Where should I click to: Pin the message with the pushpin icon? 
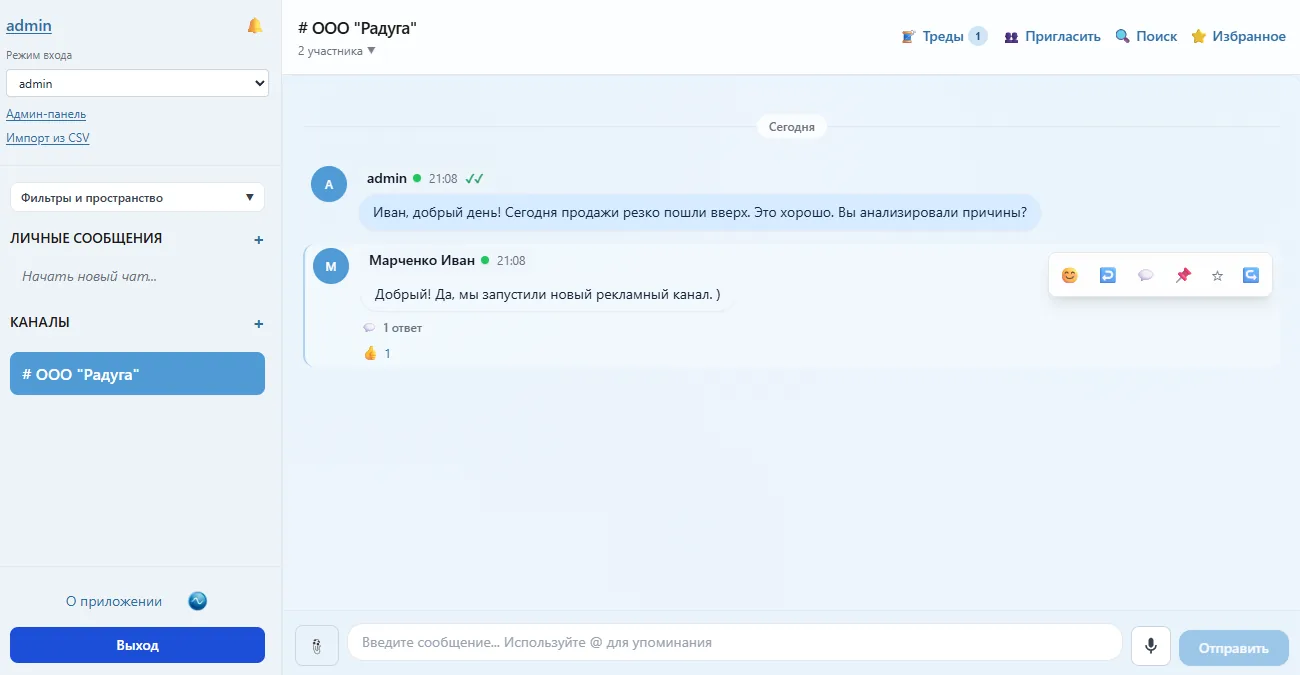[x=1183, y=275]
